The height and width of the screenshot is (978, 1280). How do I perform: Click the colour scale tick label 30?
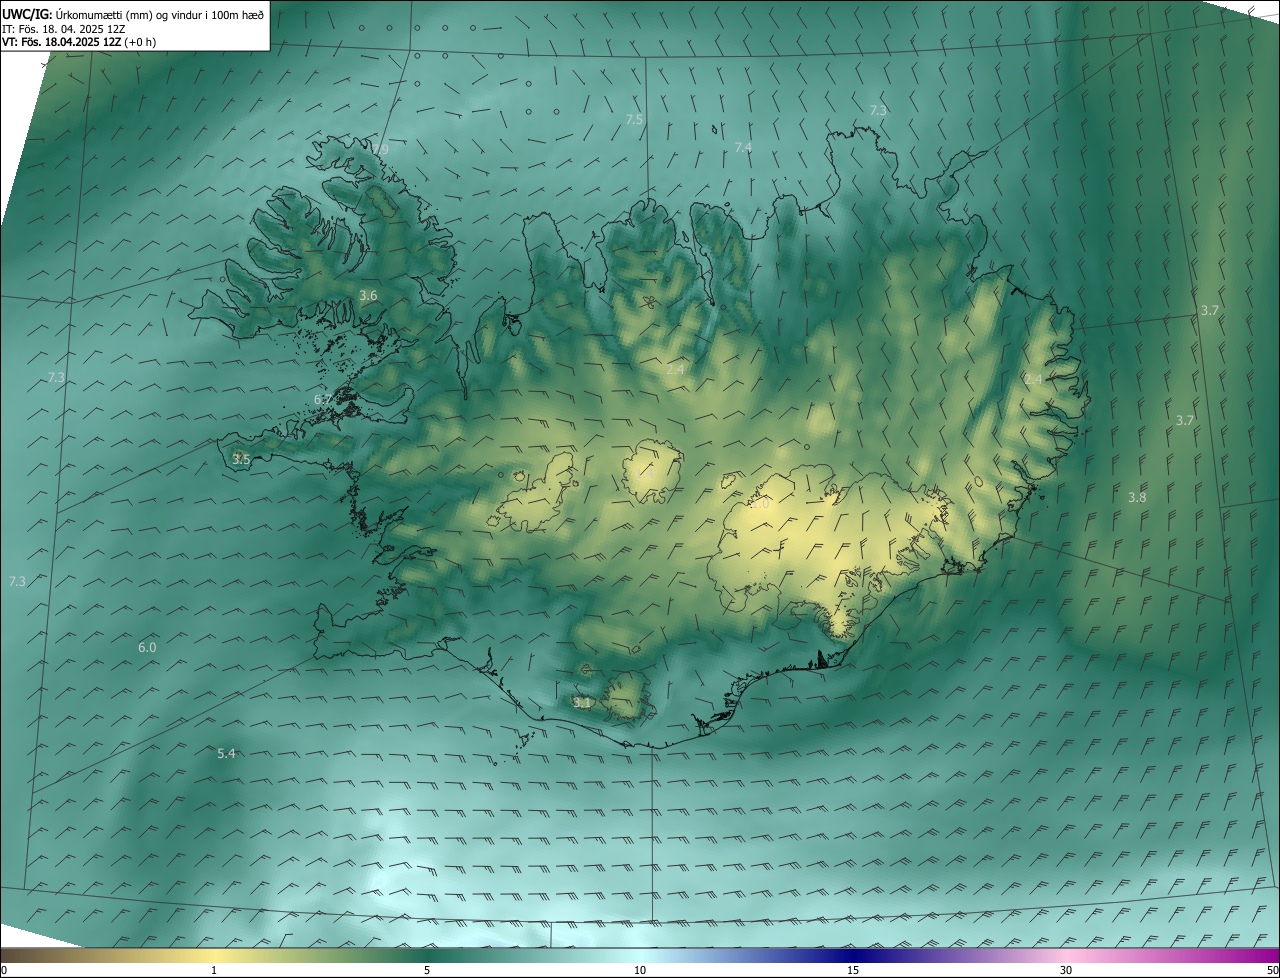(1066, 971)
